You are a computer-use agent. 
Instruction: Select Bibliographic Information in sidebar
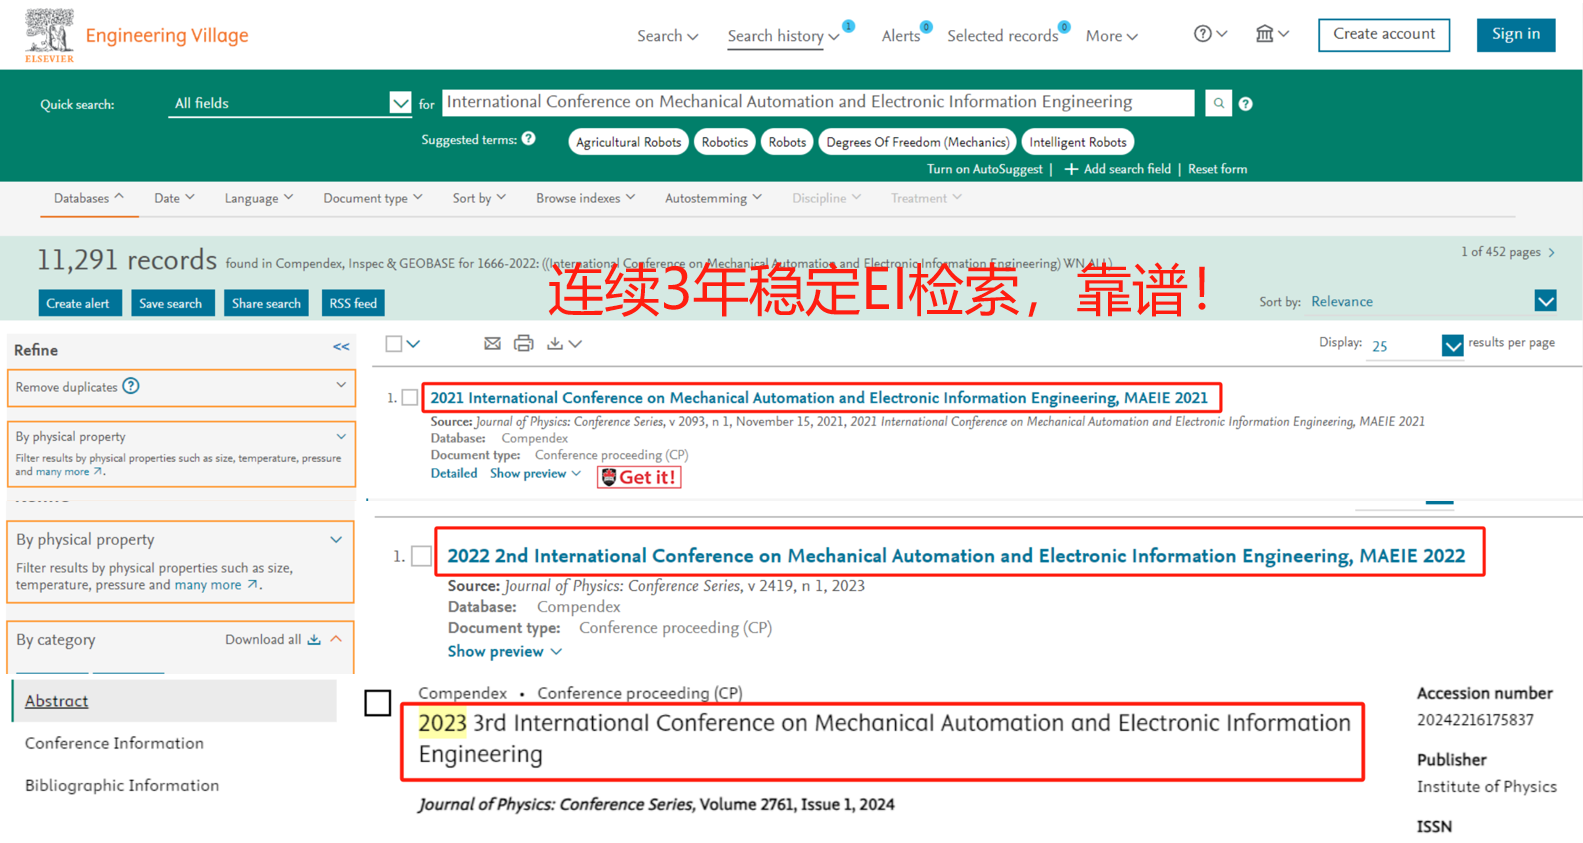coord(122,785)
